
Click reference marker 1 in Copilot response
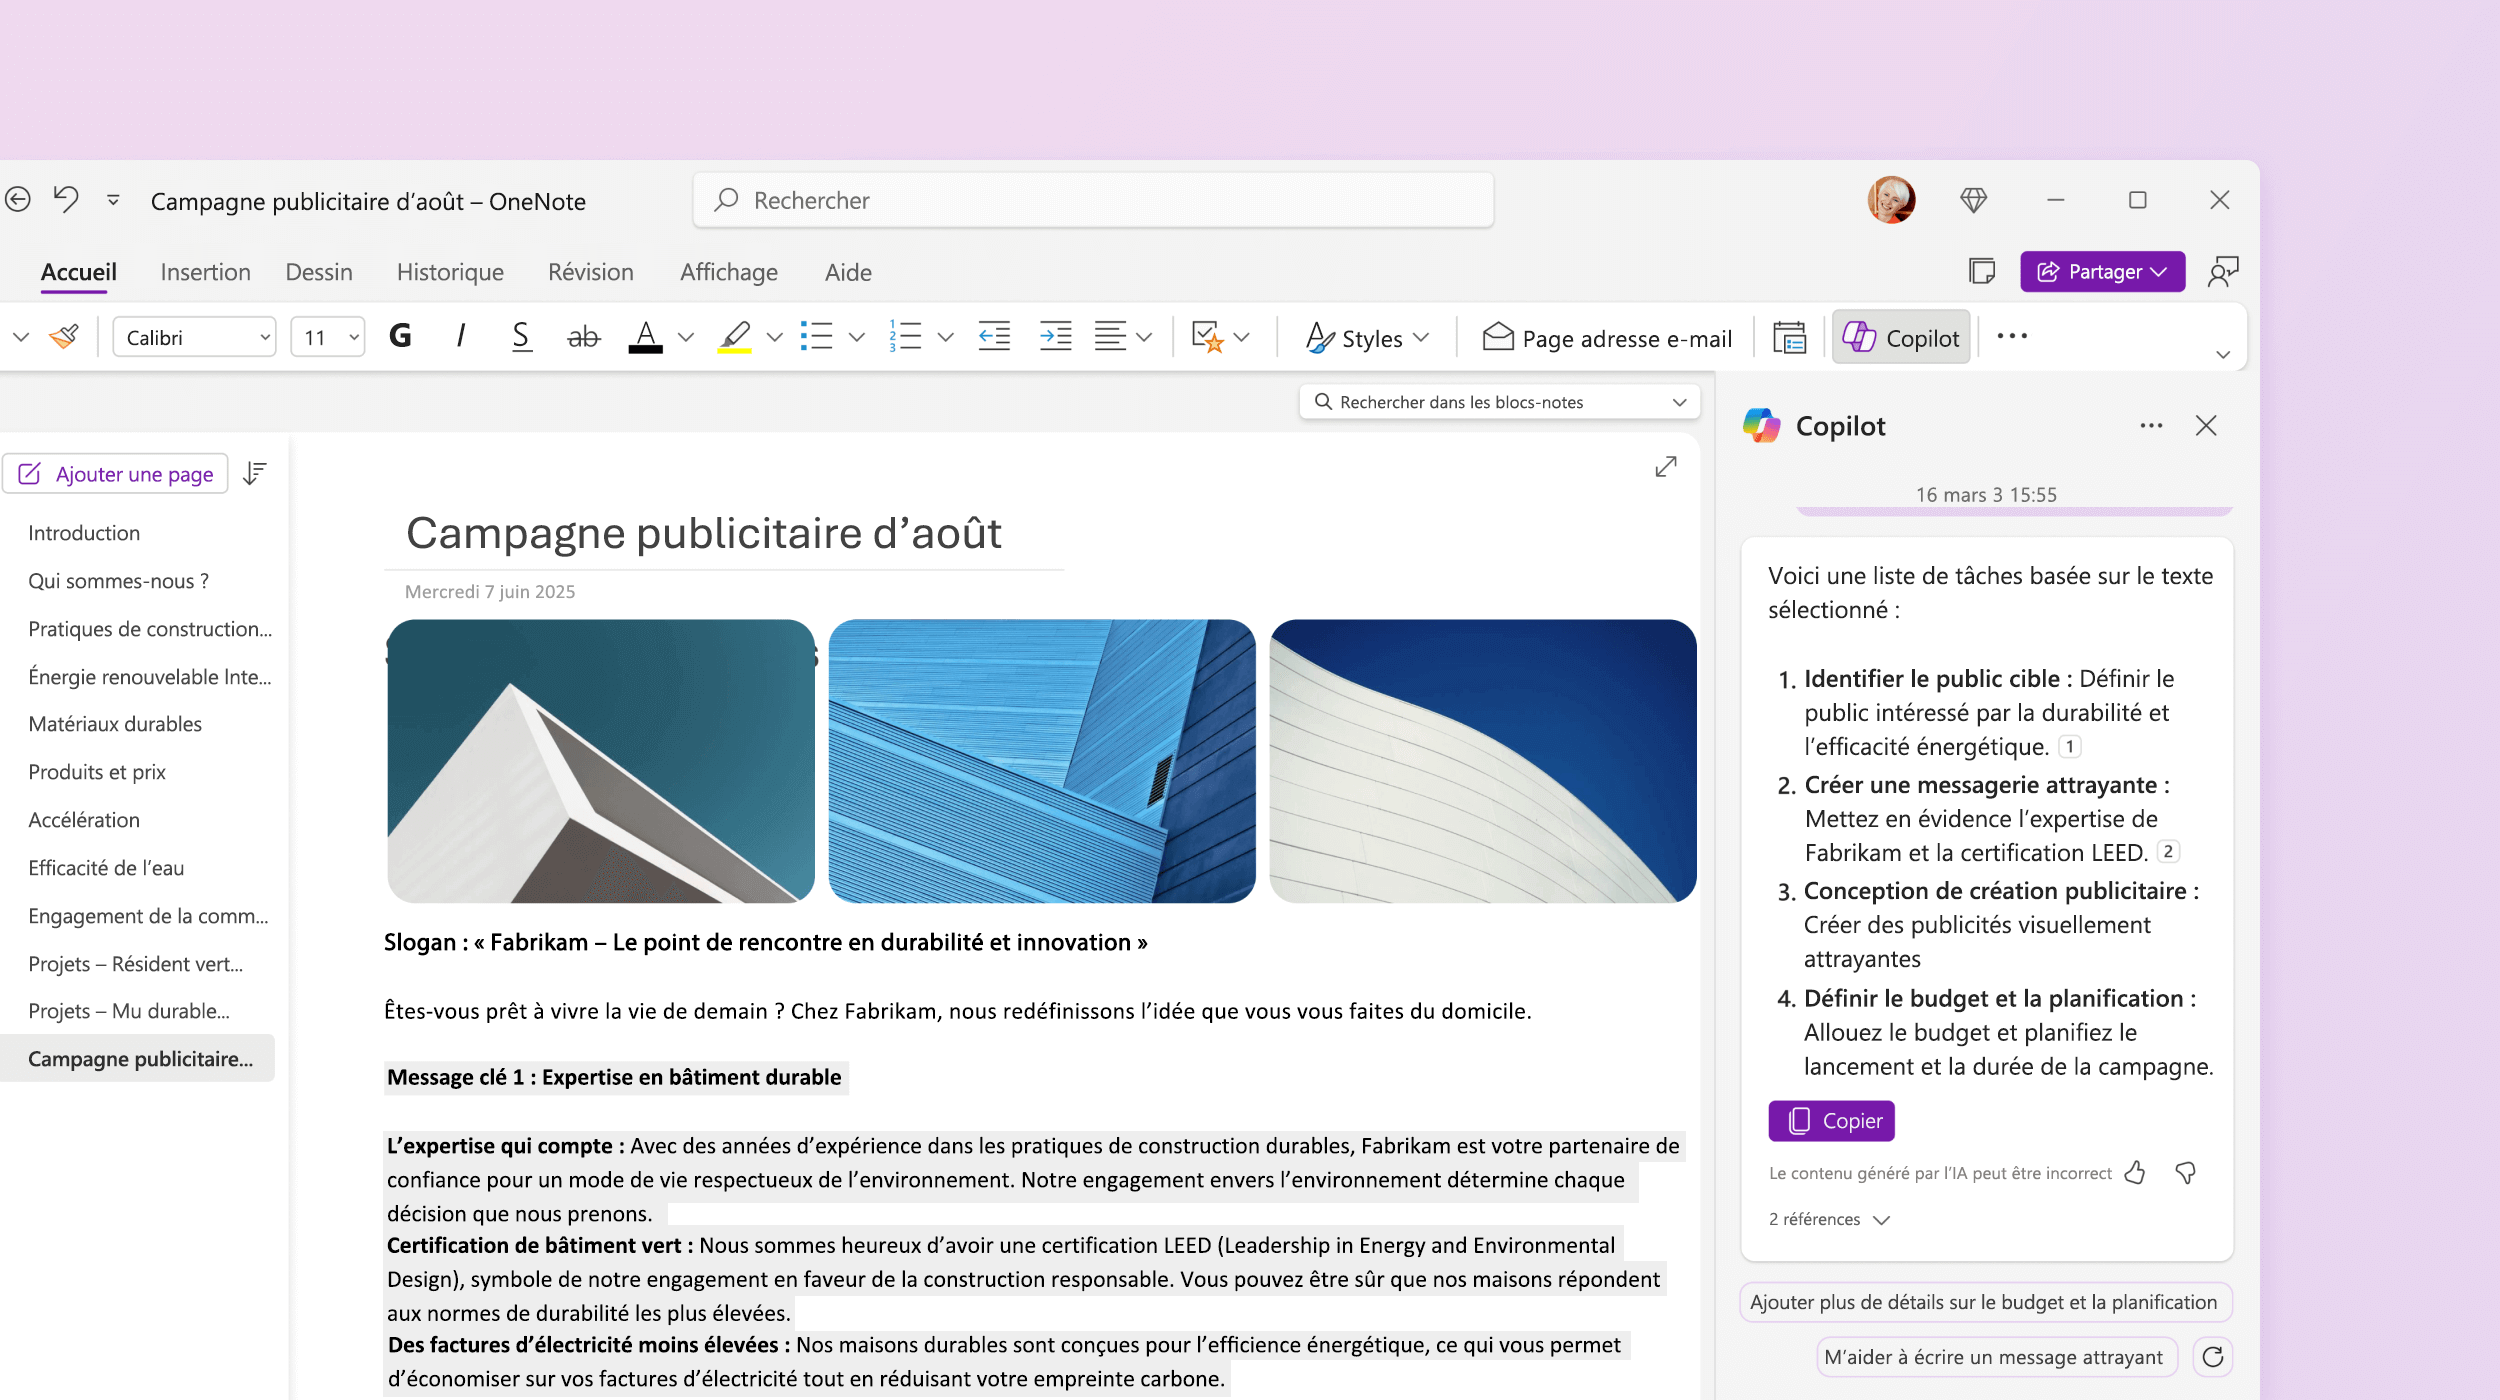point(2070,747)
